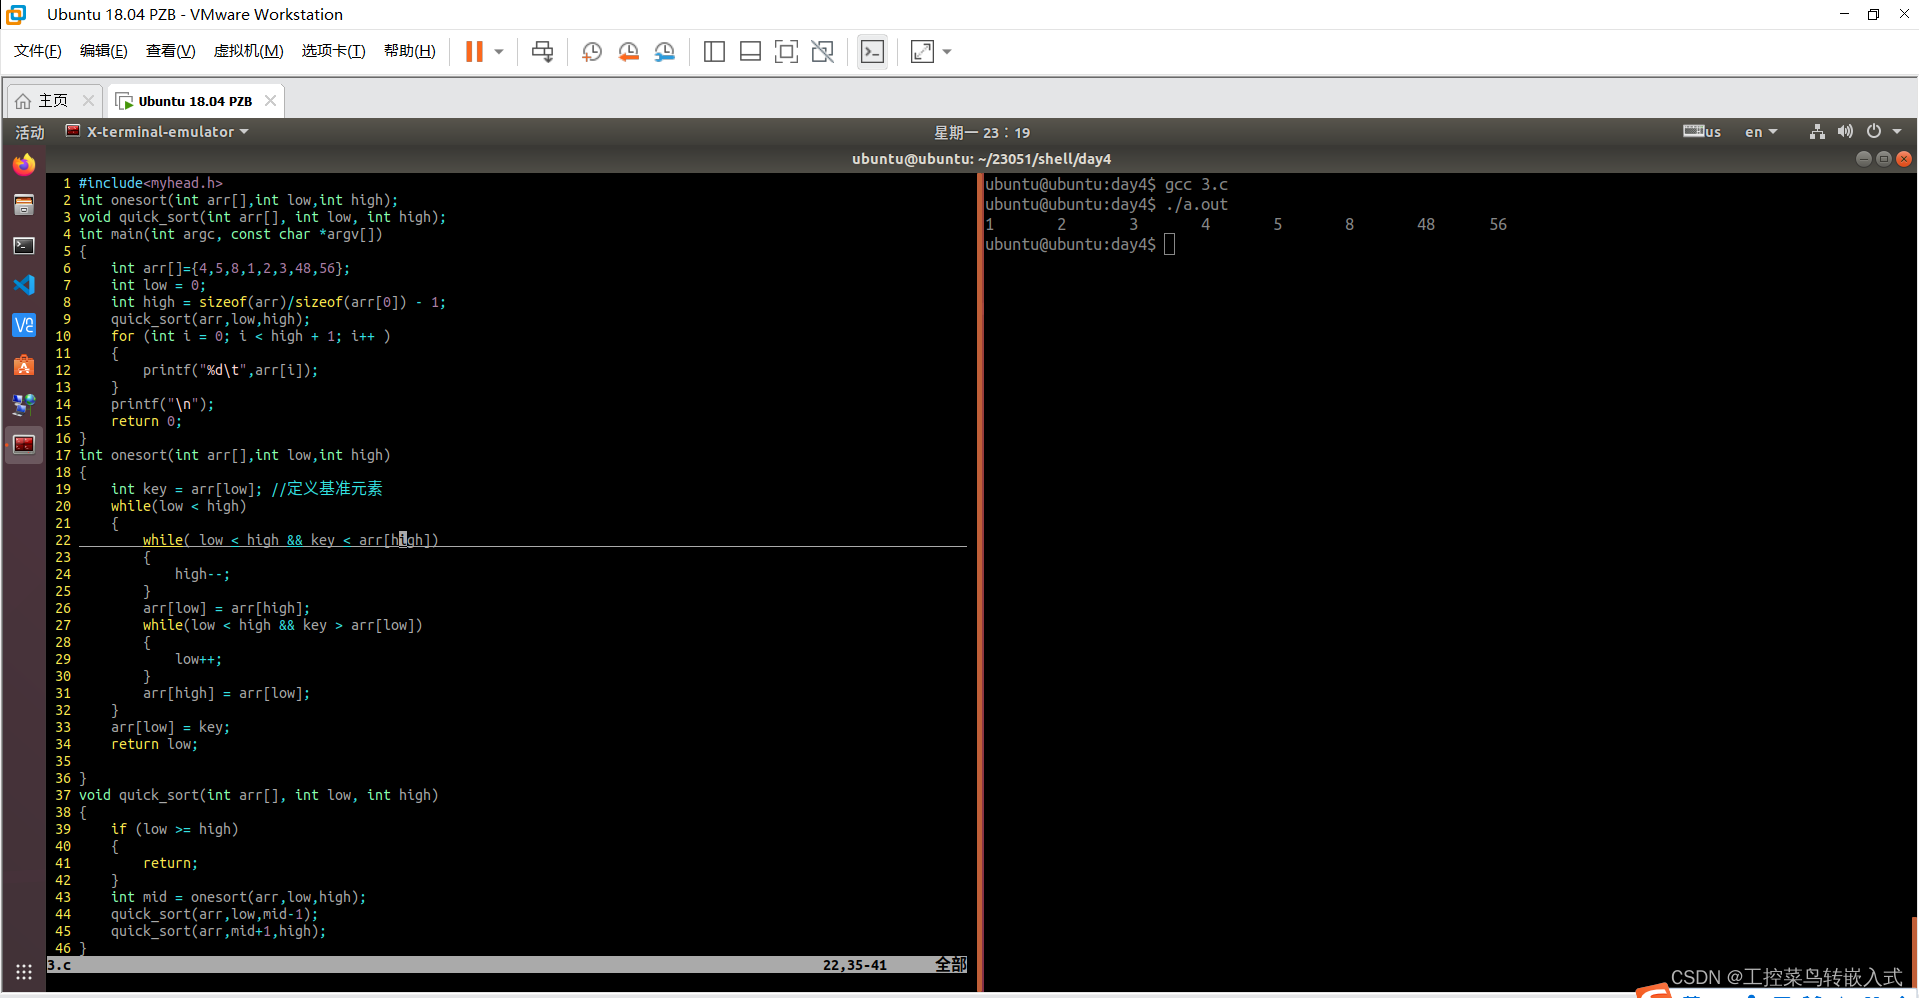
Task: Launch VS Code from the dock
Action: pyautogui.click(x=23, y=285)
